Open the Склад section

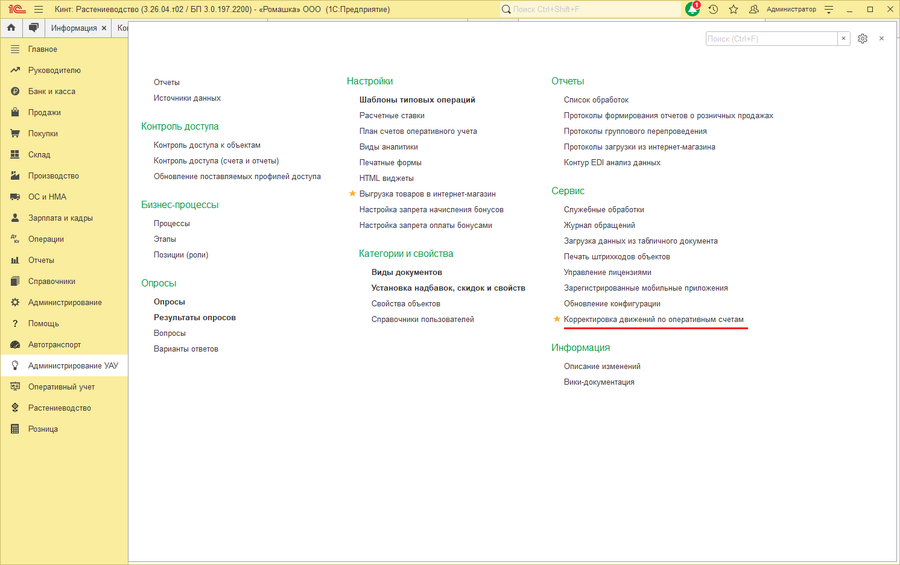click(x=64, y=154)
